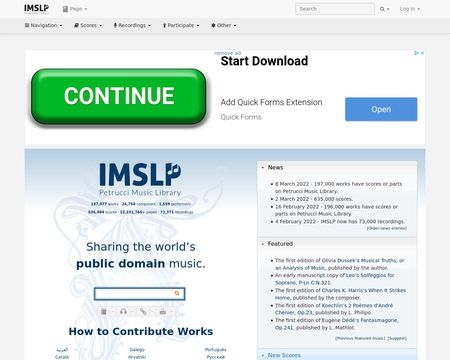
Task: Open Previous featured music link
Action: point(360,338)
